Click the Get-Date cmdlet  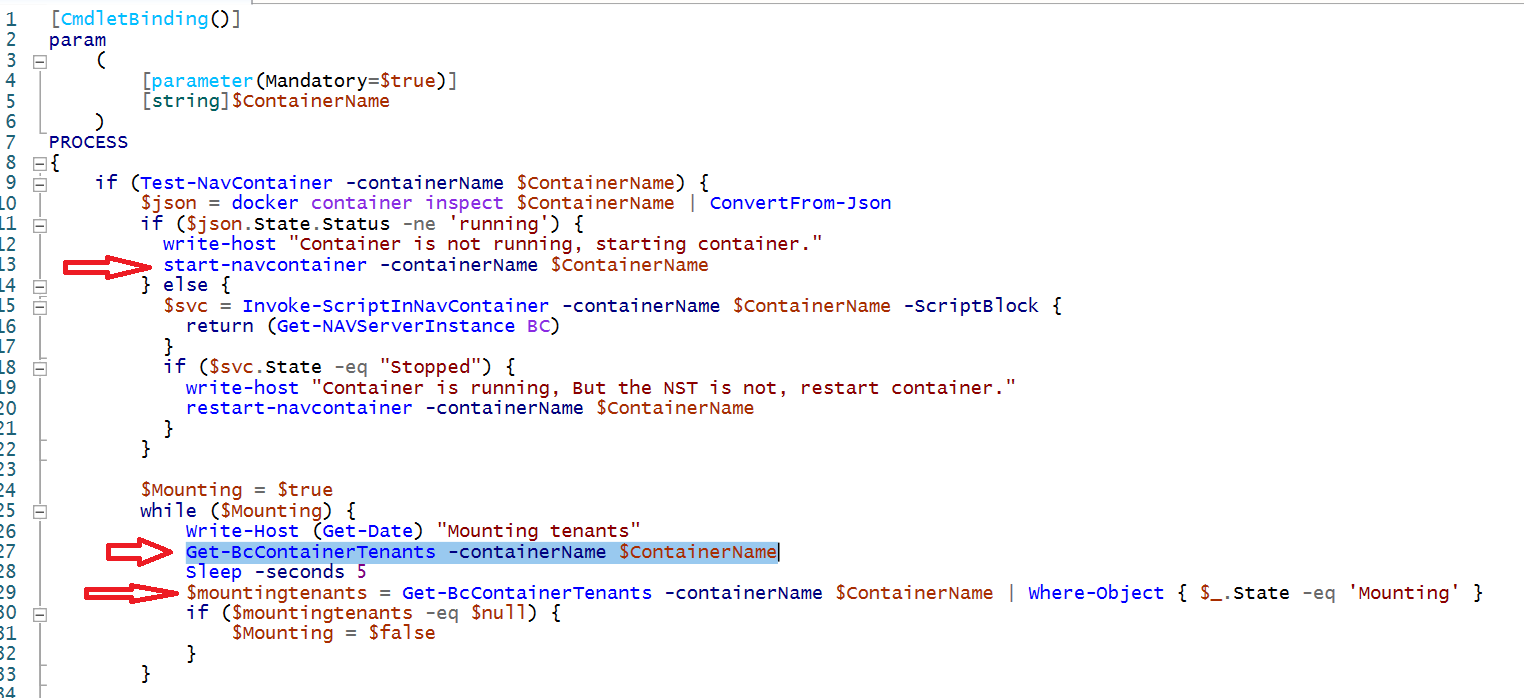(367, 530)
